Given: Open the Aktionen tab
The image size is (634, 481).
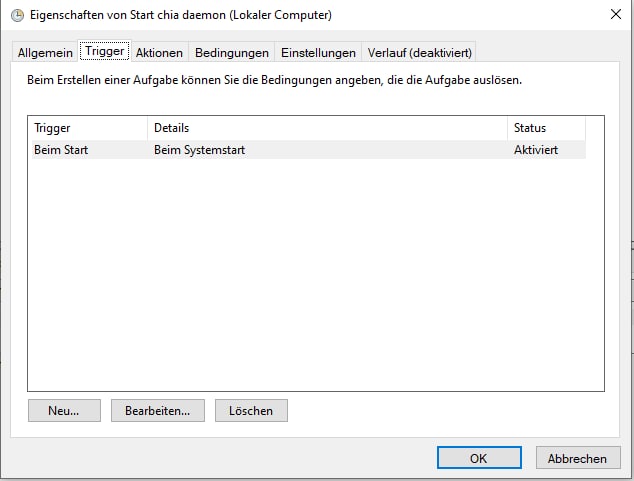Looking at the screenshot, I should [x=159, y=53].
